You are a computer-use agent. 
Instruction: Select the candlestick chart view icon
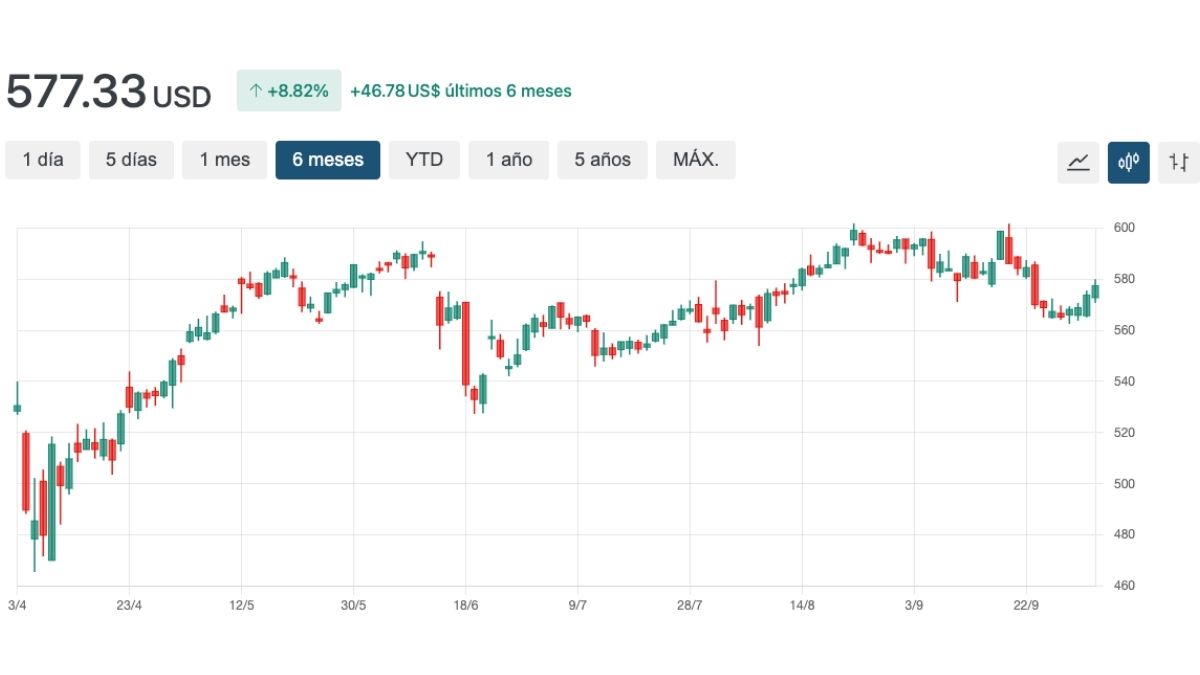pyautogui.click(x=1128, y=162)
